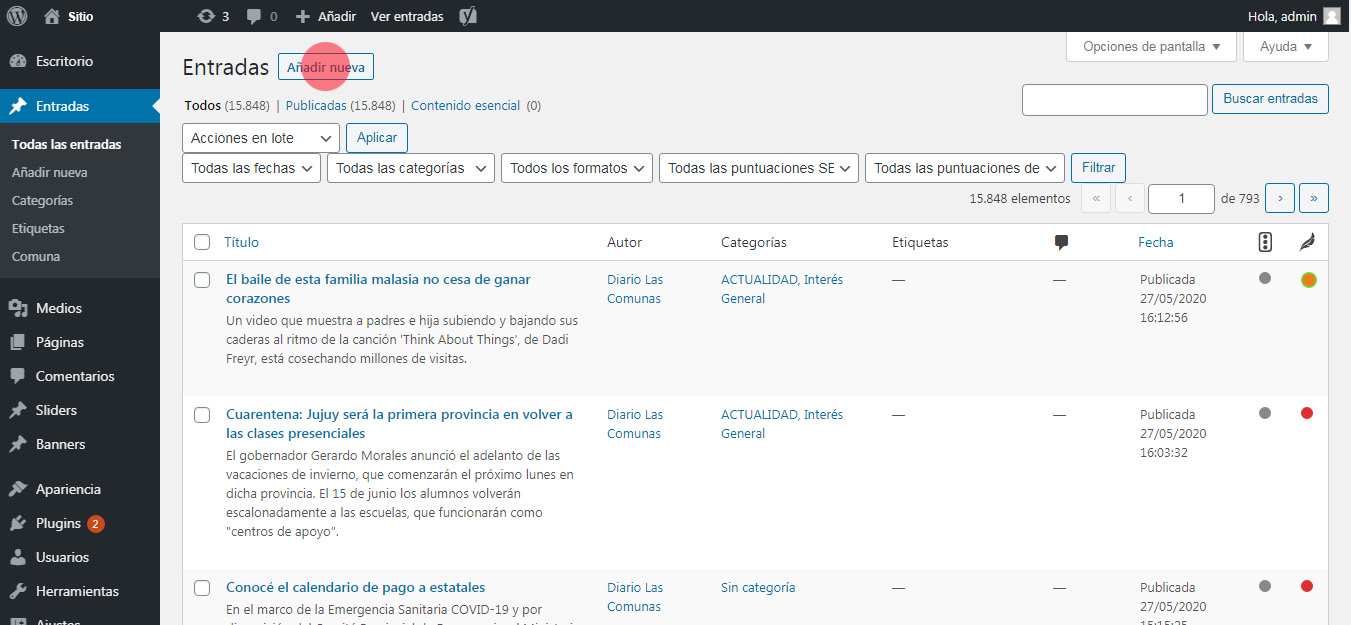Open the 'Plugins' menu in the sidebar
The image size is (1351, 625).
pos(56,522)
